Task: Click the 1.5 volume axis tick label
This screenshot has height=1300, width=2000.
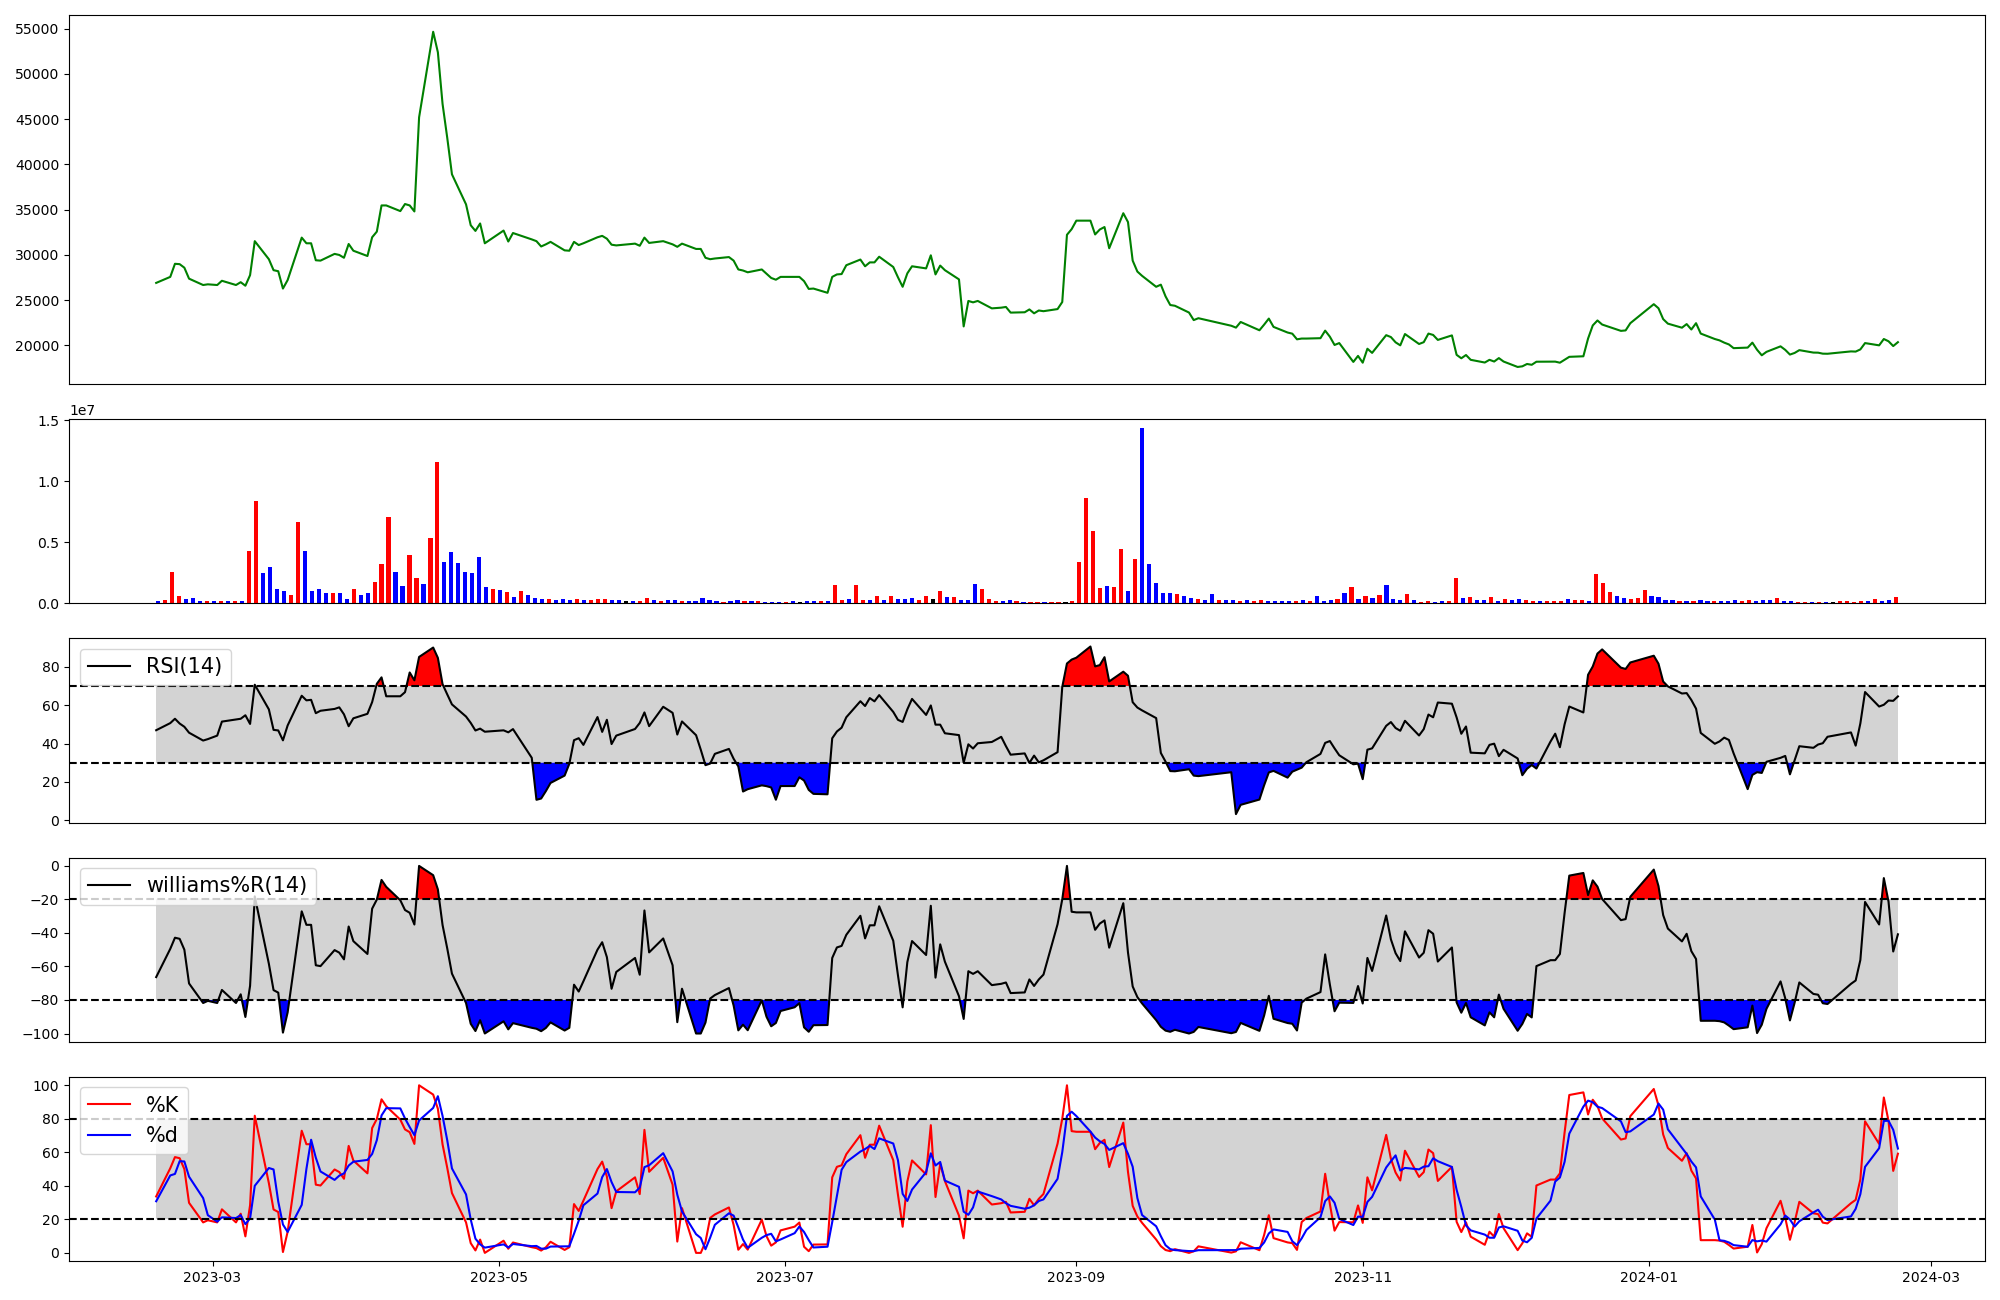Action: 48,421
